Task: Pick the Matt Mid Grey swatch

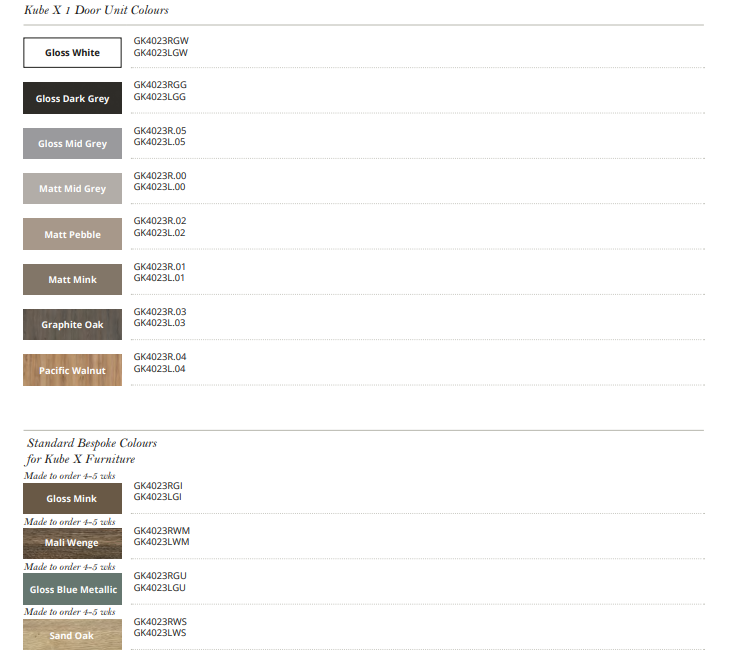Action: coord(72,189)
